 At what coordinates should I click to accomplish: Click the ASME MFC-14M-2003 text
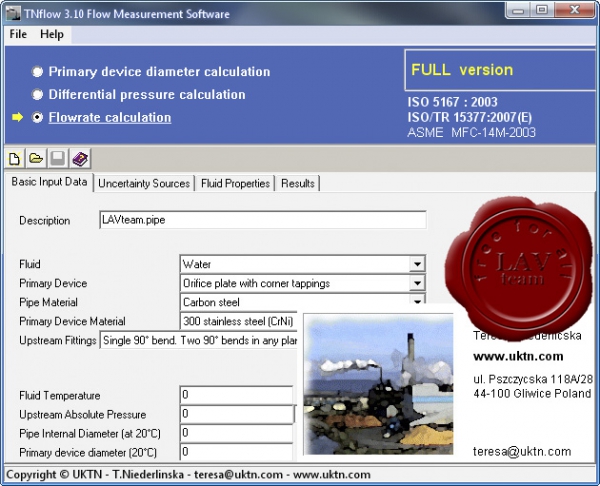click(x=471, y=132)
